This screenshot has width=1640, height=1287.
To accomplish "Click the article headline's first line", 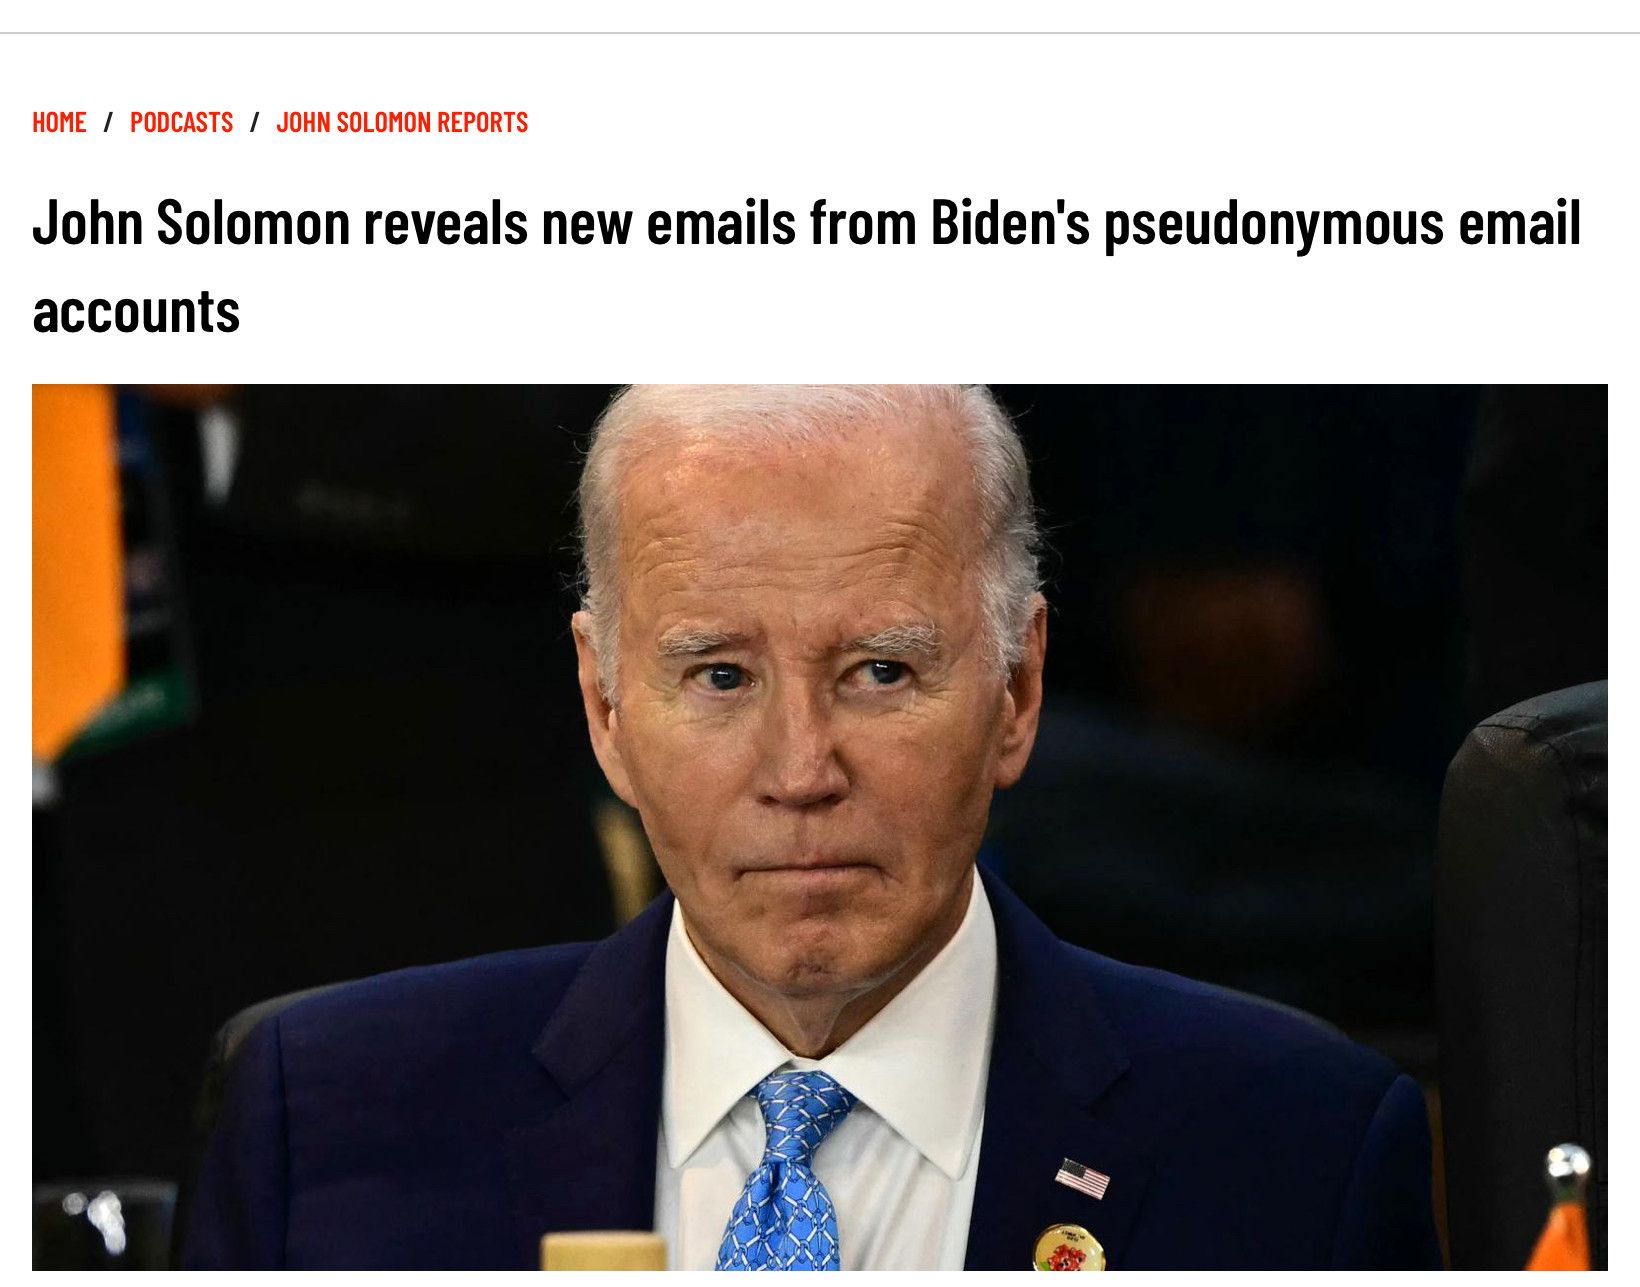I will [x=807, y=223].
